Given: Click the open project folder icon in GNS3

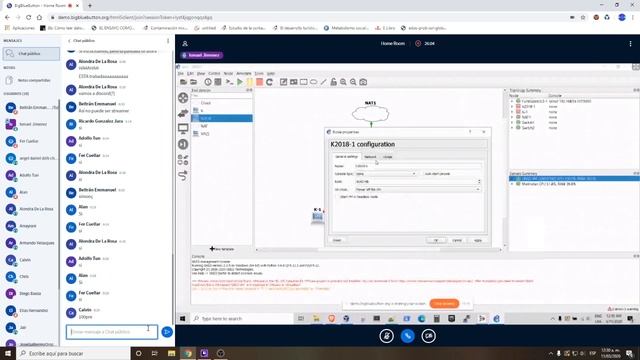Looking at the screenshot, I should 193,82.
